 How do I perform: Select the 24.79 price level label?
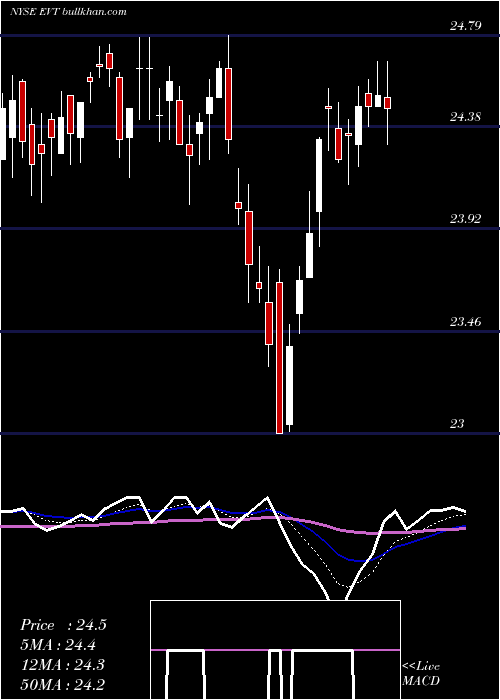point(466,26)
